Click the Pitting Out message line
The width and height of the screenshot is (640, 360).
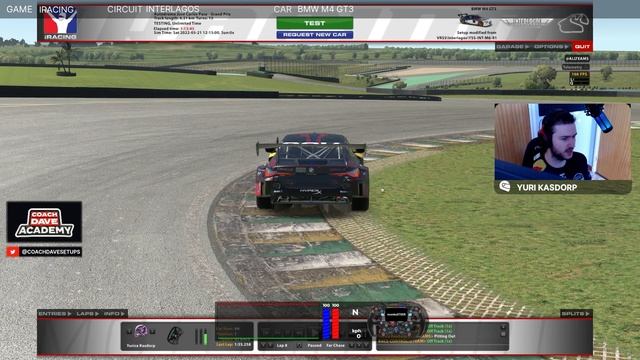point(444,336)
